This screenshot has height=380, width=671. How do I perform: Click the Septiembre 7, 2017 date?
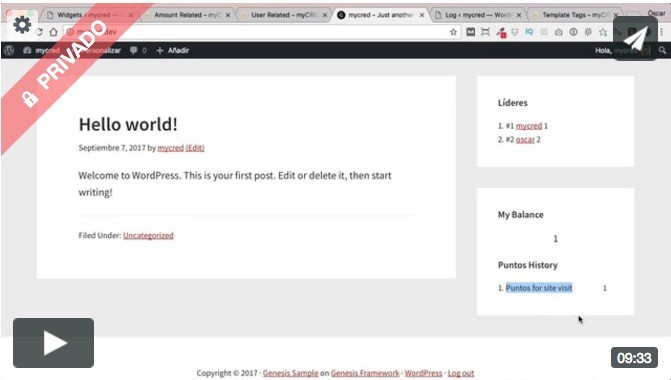click(x=112, y=148)
